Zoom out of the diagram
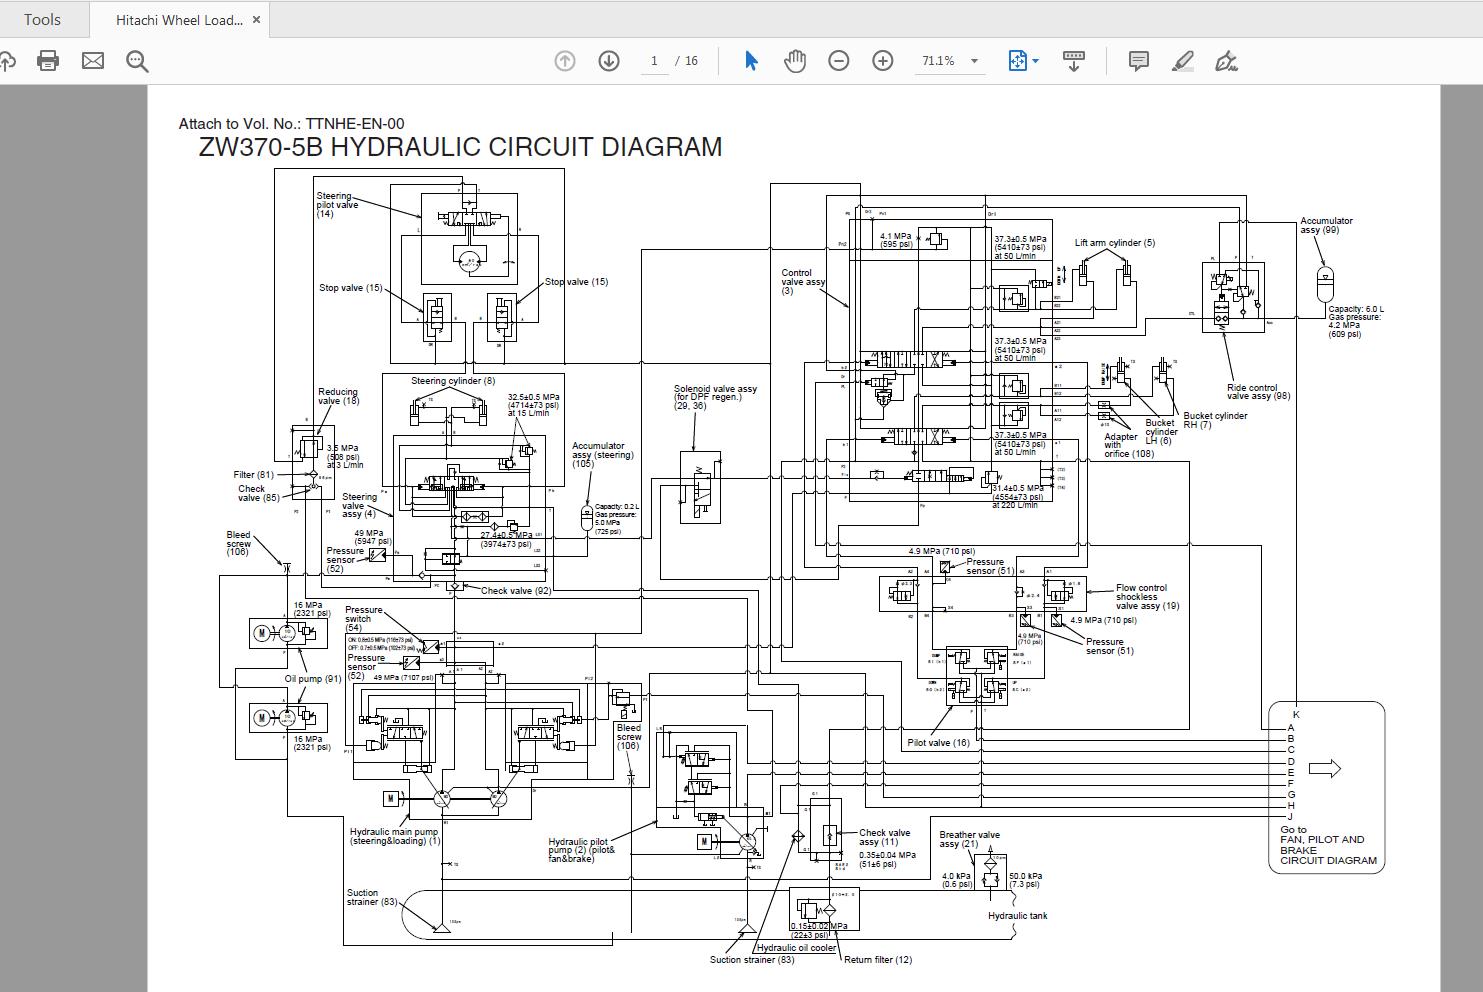Screen dimensions: 1483x992 pyautogui.click(x=839, y=60)
